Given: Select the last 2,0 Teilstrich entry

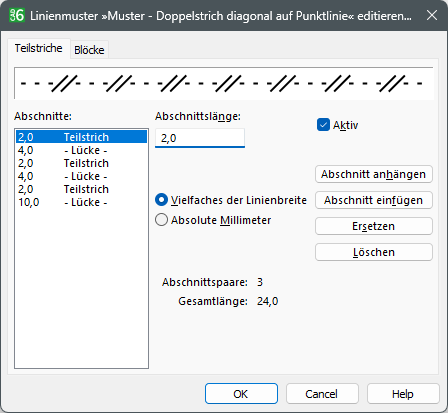Looking at the screenshot, I should coord(81,189).
